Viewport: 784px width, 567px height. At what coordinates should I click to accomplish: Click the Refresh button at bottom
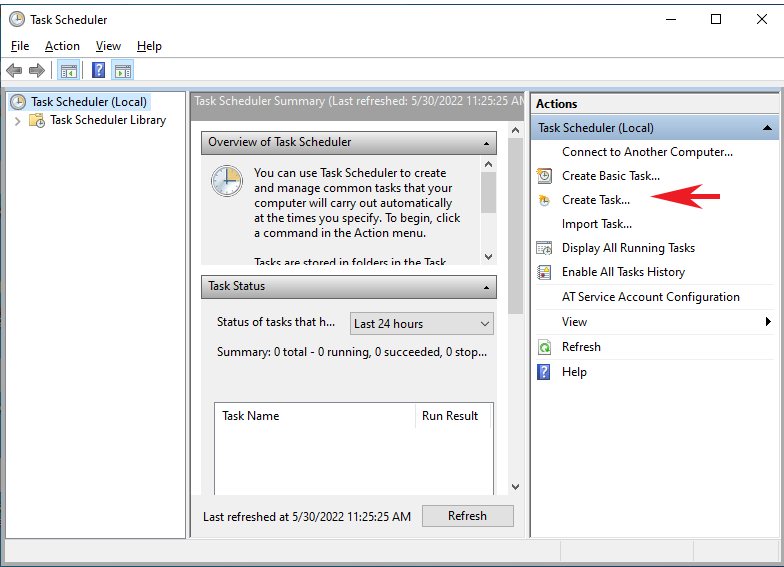[x=468, y=516]
